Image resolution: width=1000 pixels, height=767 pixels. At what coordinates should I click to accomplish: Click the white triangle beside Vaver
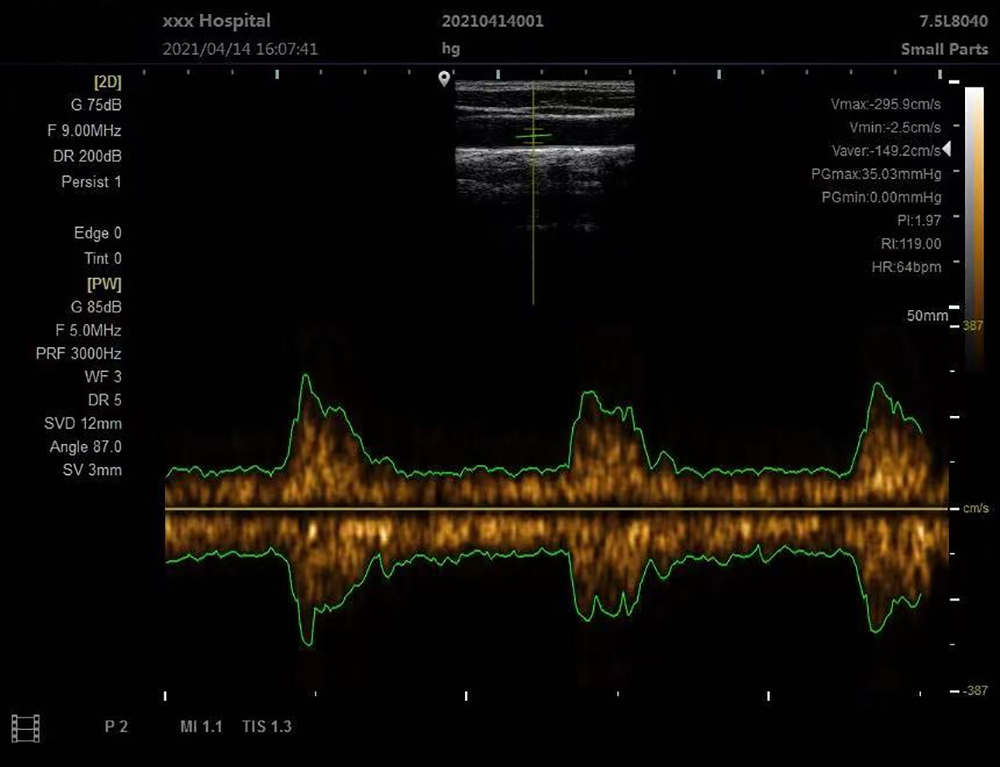946,149
